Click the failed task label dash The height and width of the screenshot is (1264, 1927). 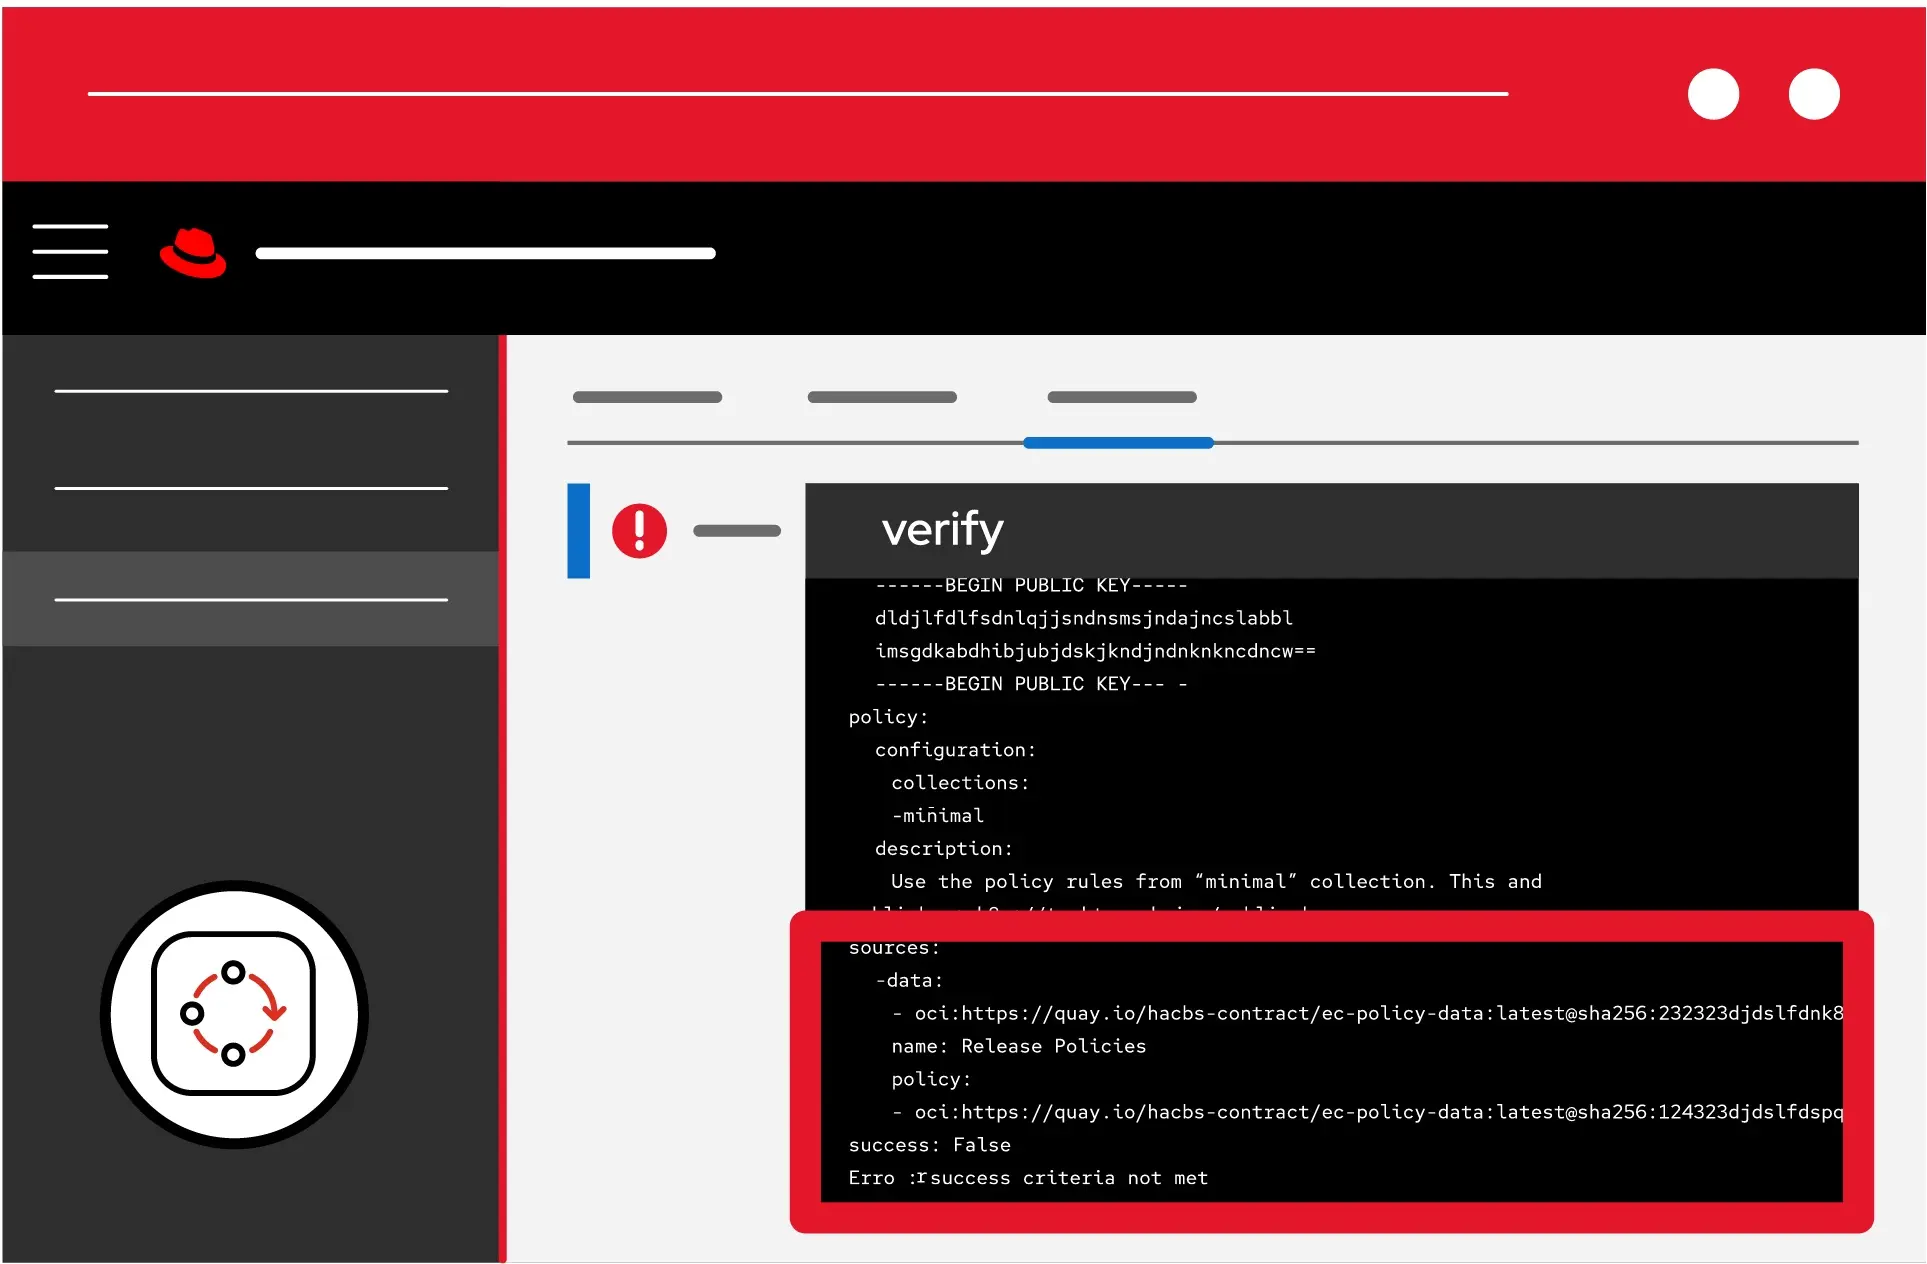tap(737, 531)
